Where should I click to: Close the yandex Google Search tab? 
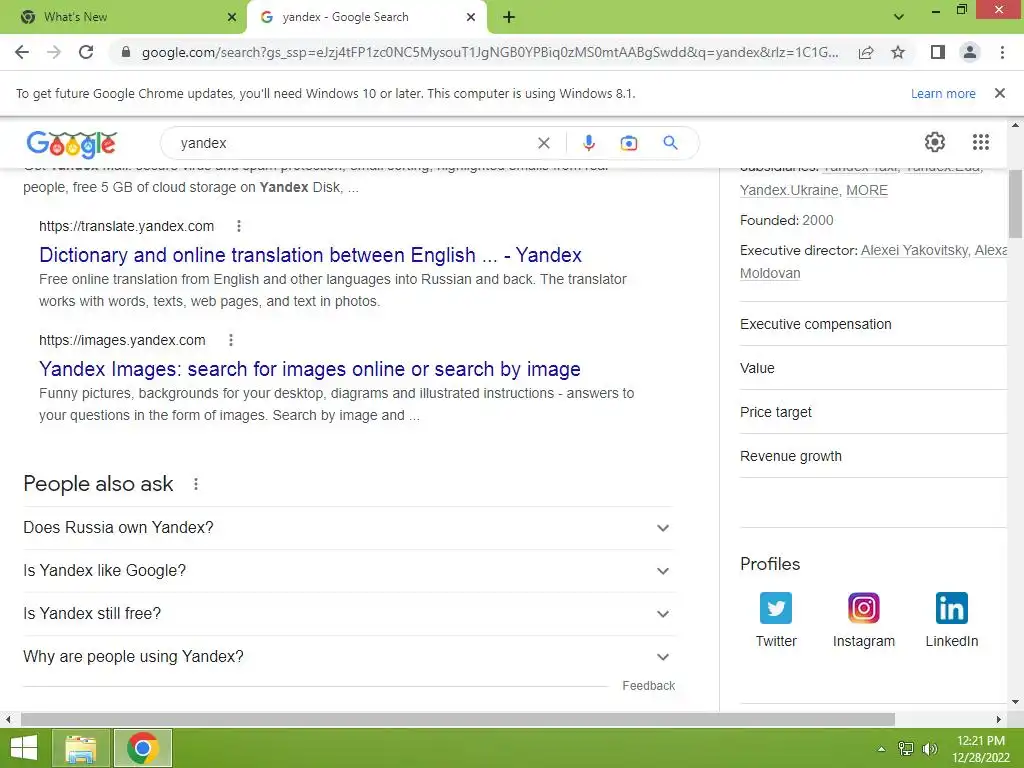470,17
